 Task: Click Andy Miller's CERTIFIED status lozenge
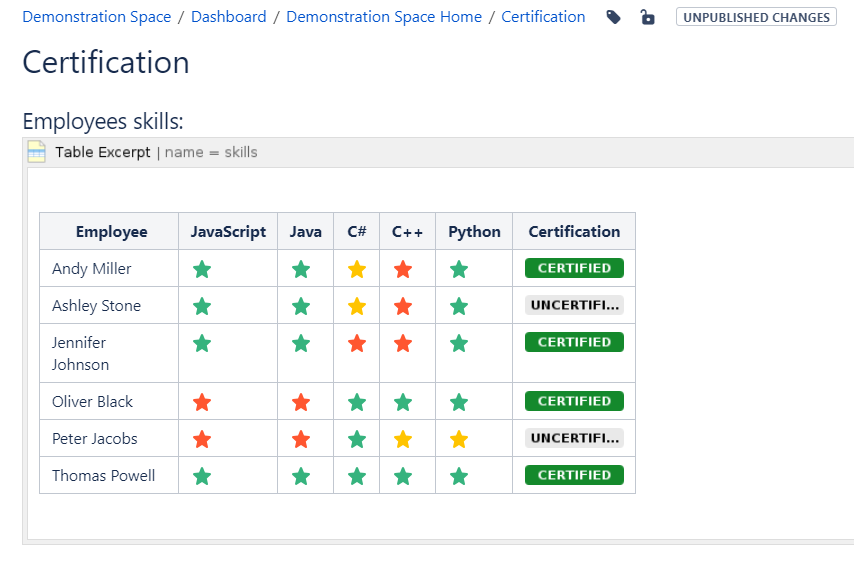coord(574,268)
